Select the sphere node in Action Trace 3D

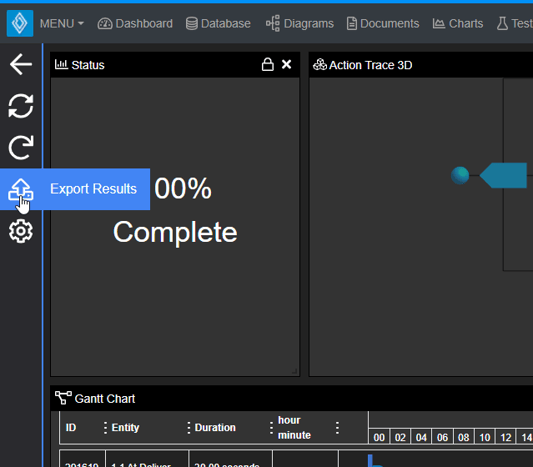point(460,175)
